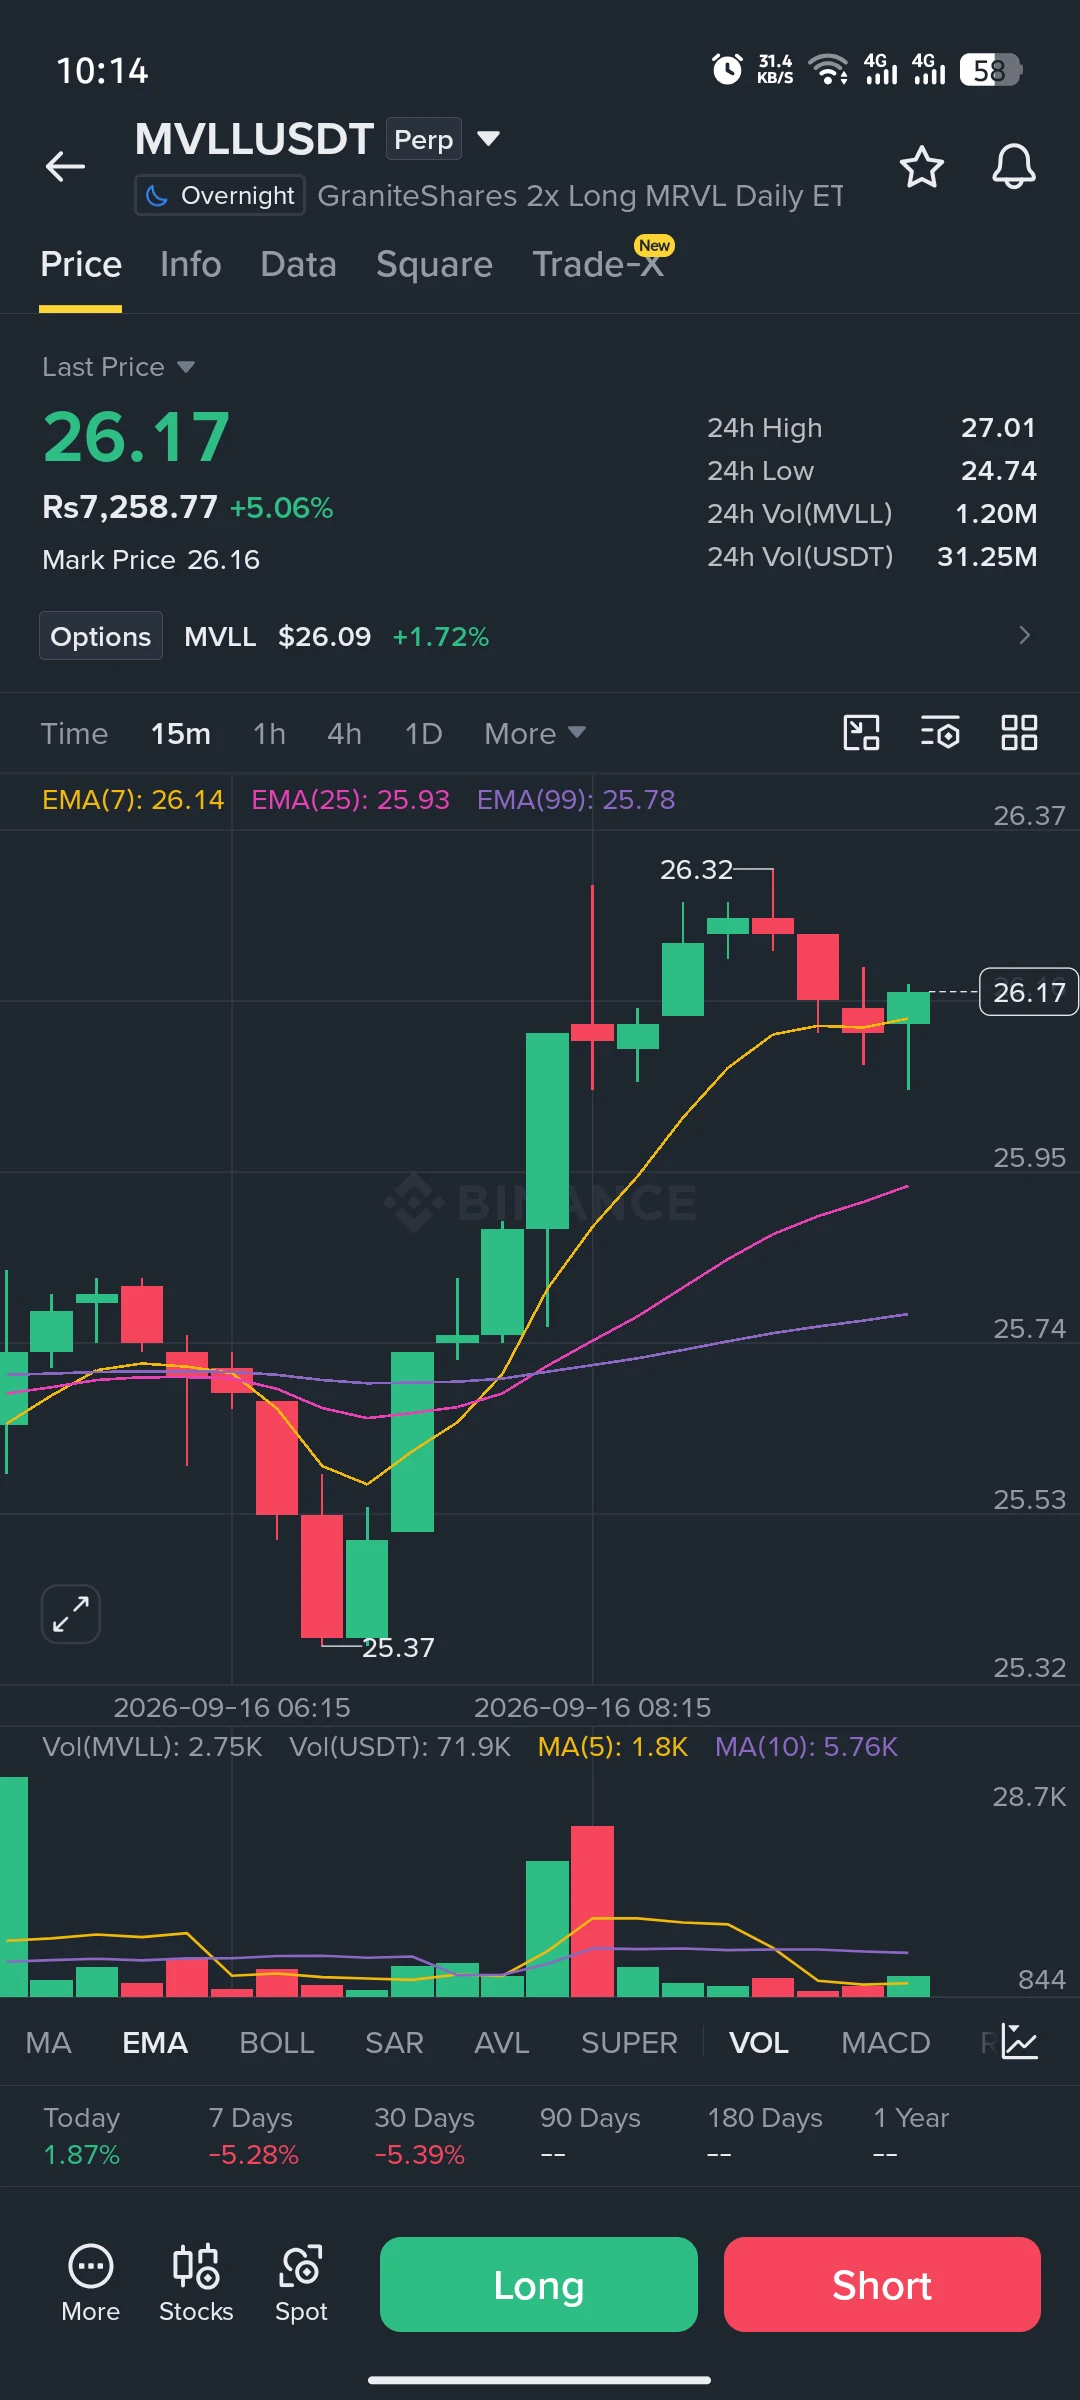Toggle the AVL indicator

(501, 2042)
